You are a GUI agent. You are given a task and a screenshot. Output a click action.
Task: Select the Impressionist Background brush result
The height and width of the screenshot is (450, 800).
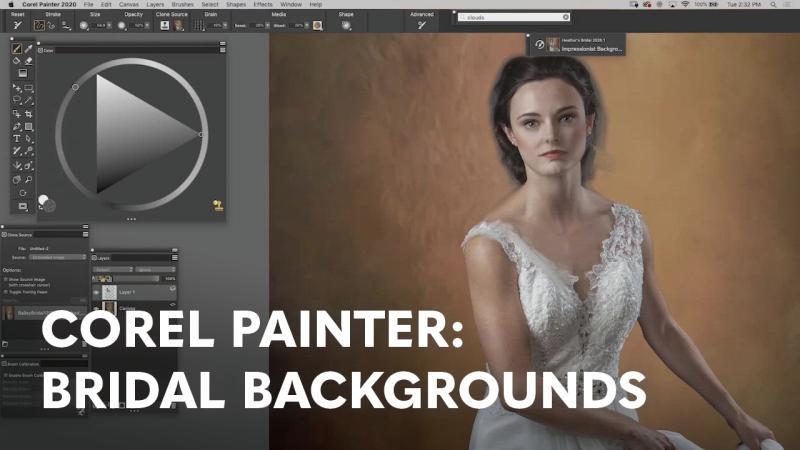[x=585, y=48]
